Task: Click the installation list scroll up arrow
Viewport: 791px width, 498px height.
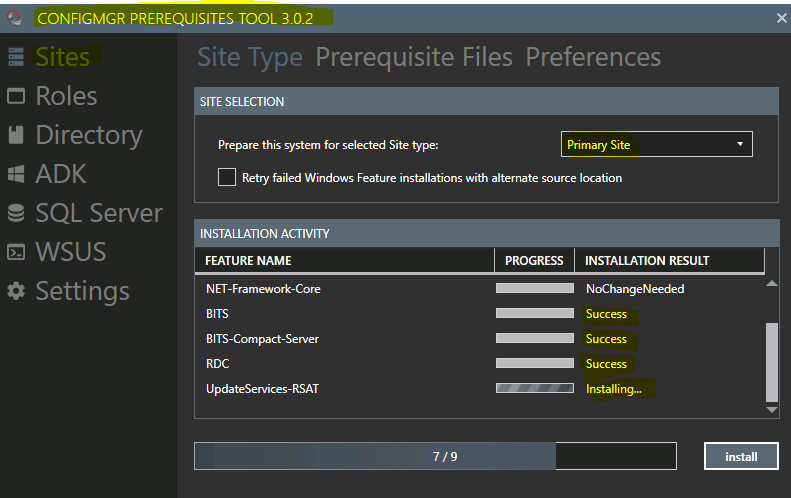Action: 771,284
